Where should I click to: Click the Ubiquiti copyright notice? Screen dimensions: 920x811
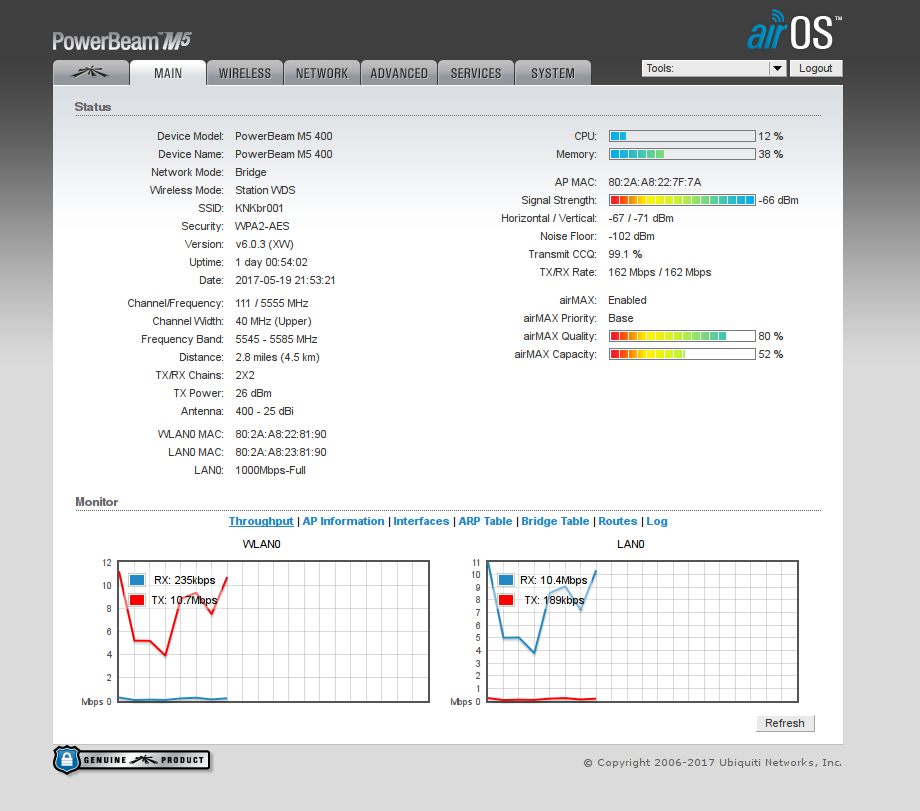(x=712, y=762)
